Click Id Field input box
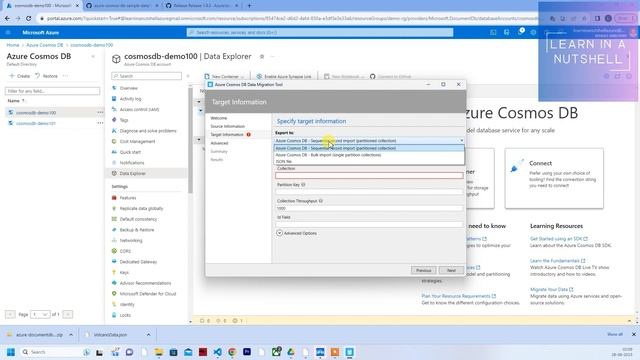640x360 pixels. point(369,224)
